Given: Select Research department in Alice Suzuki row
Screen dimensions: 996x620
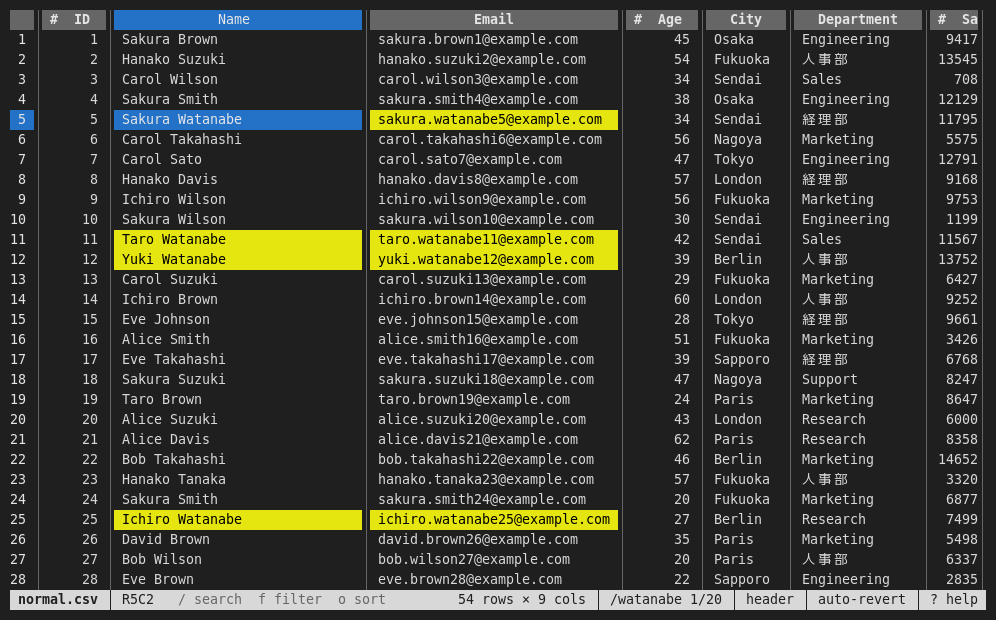Looking at the screenshot, I should pyautogui.click(x=858, y=419).
